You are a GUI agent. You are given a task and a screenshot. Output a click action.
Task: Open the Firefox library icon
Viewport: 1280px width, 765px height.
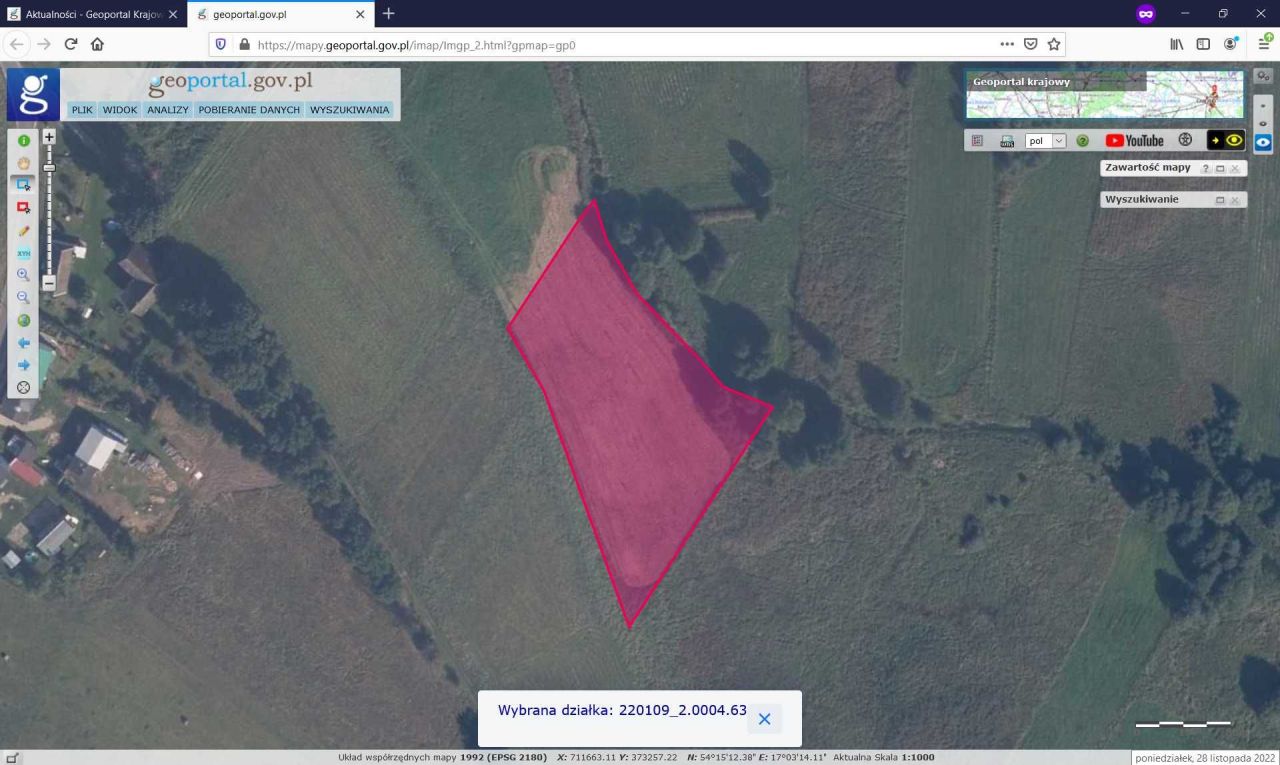click(1177, 44)
